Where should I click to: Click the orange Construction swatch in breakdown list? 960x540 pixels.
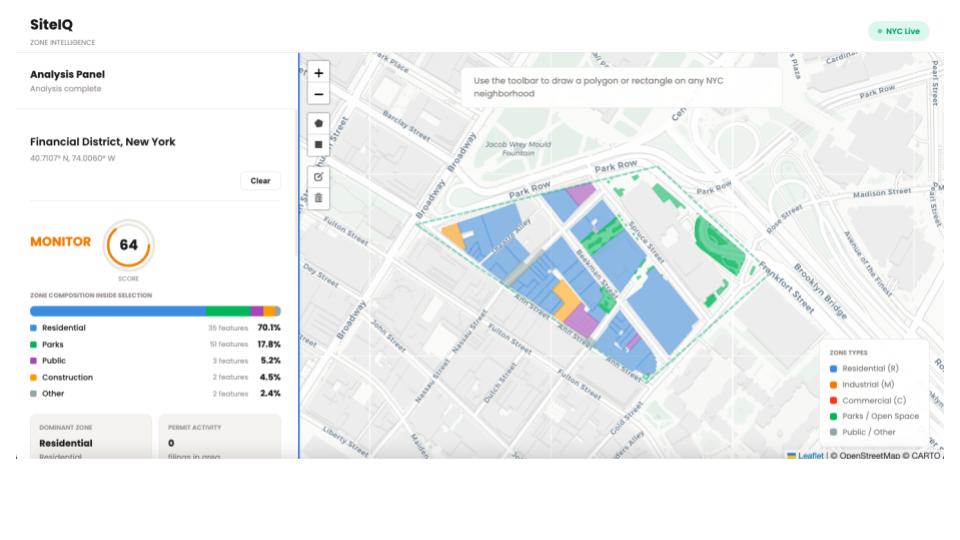(x=34, y=377)
